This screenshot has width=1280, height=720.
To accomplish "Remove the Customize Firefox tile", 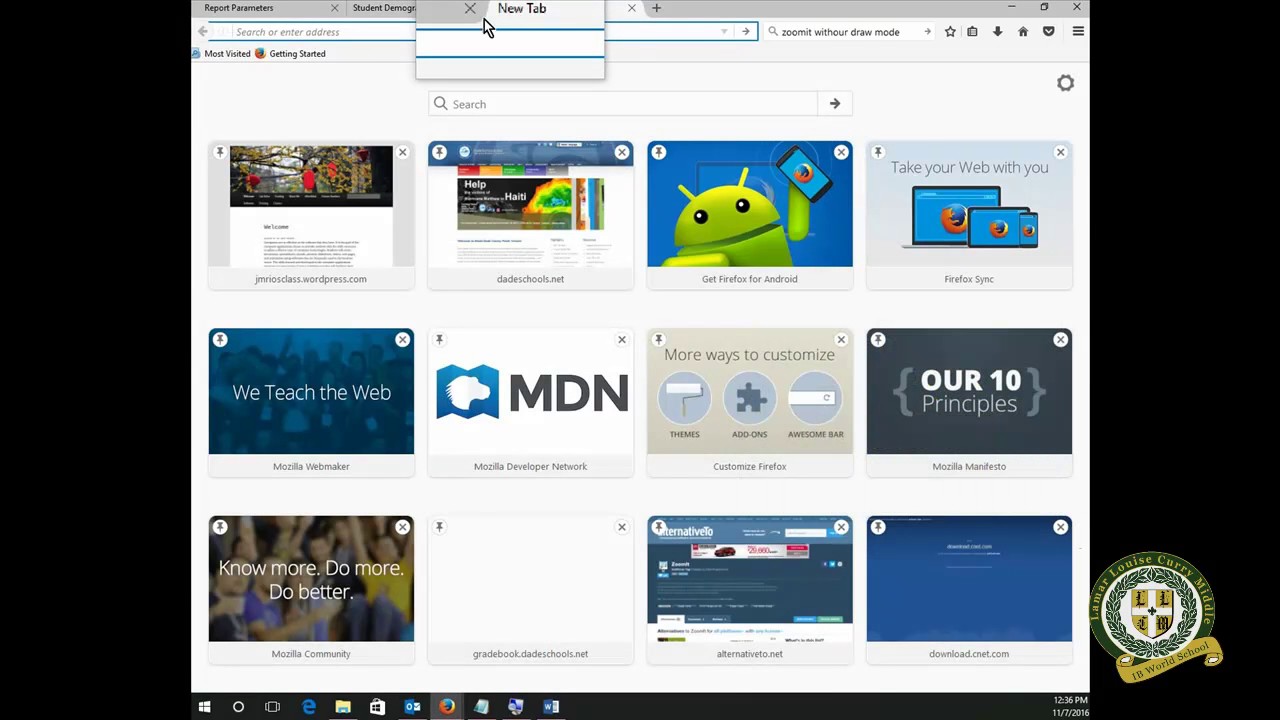I will [x=841, y=340].
